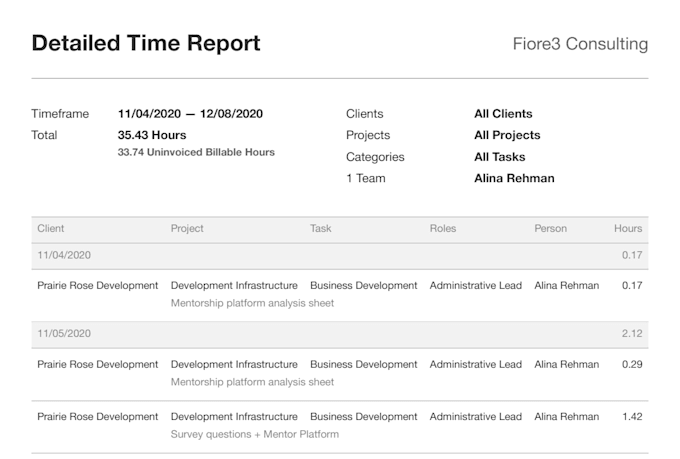The width and height of the screenshot is (680, 459).
Task: Click the Task column header
Action: click(x=320, y=229)
